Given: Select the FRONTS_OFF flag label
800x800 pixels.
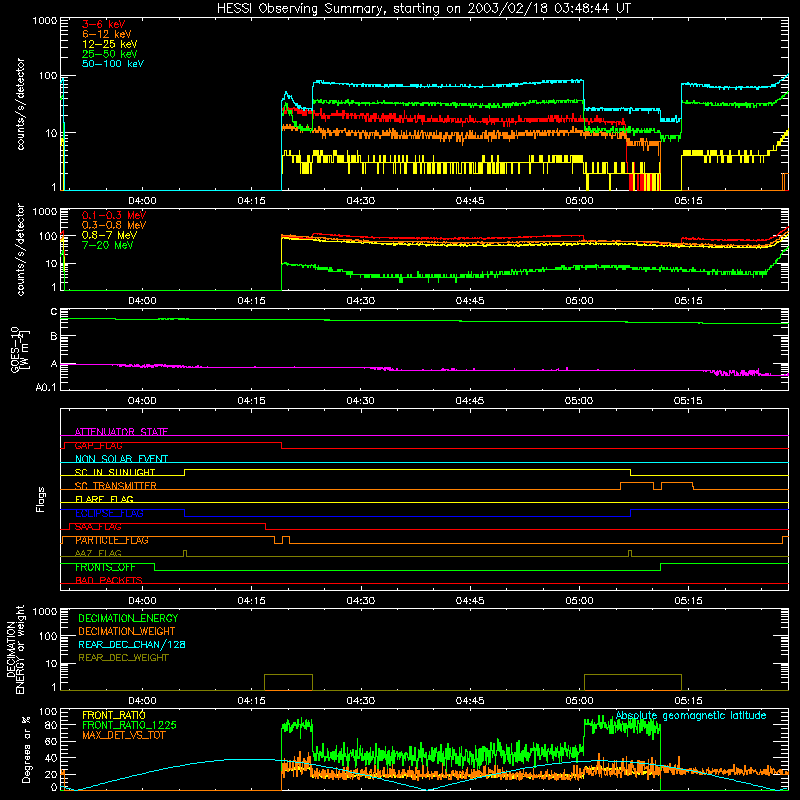Looking at the screenshot, I should [105, 567].
